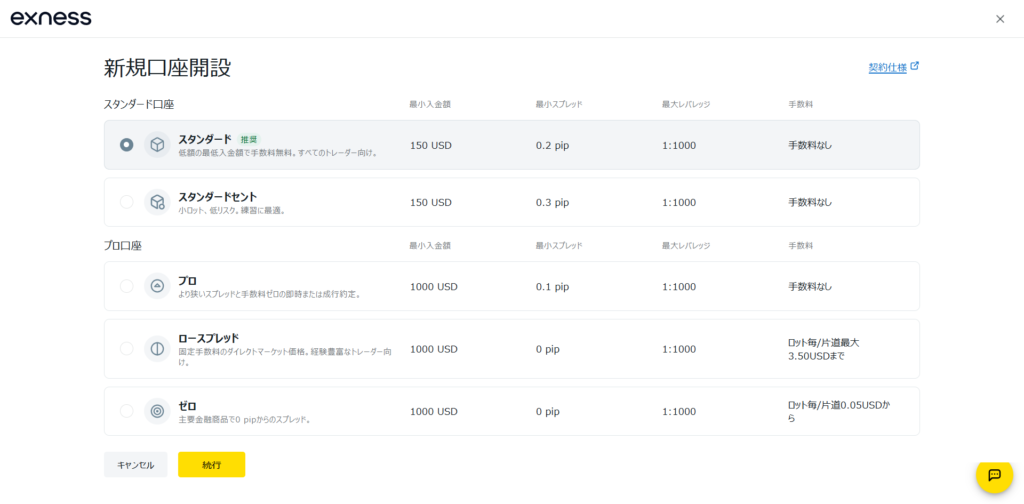This screenshot has width=1024, height=504.
Task: Click 主要金融商品で0 pipからのスプレッド description
Action: tap(244, 420)
